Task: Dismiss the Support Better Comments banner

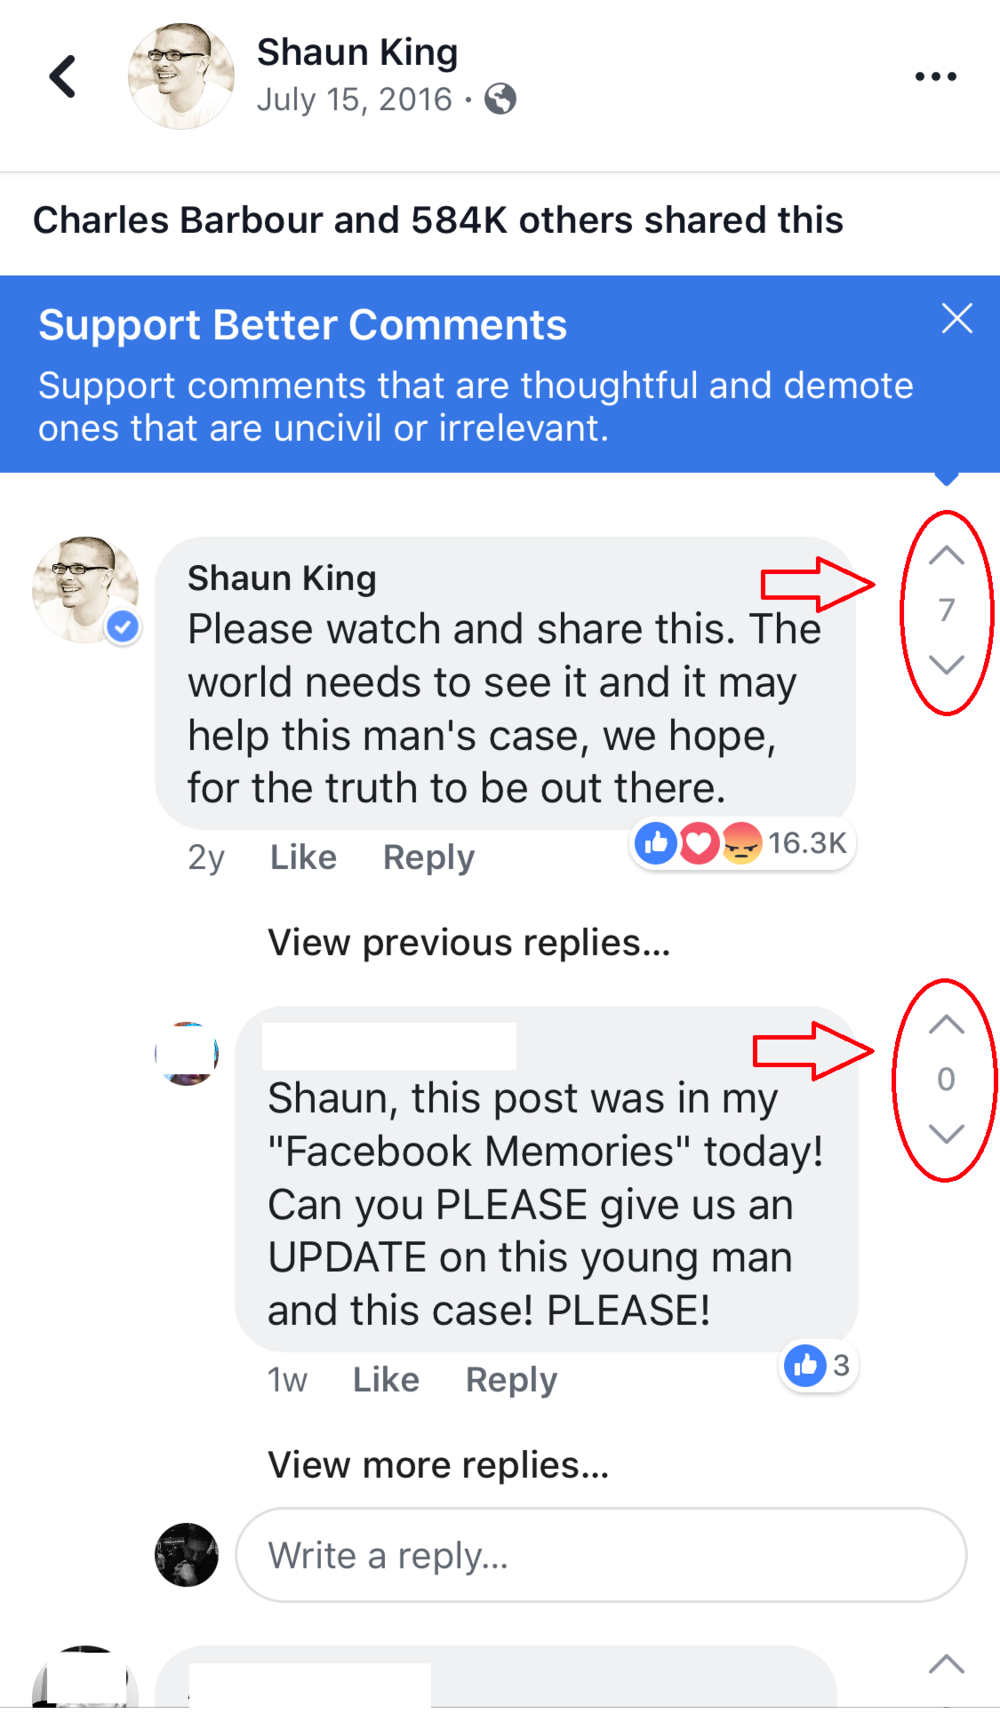Action: (957, 319)
